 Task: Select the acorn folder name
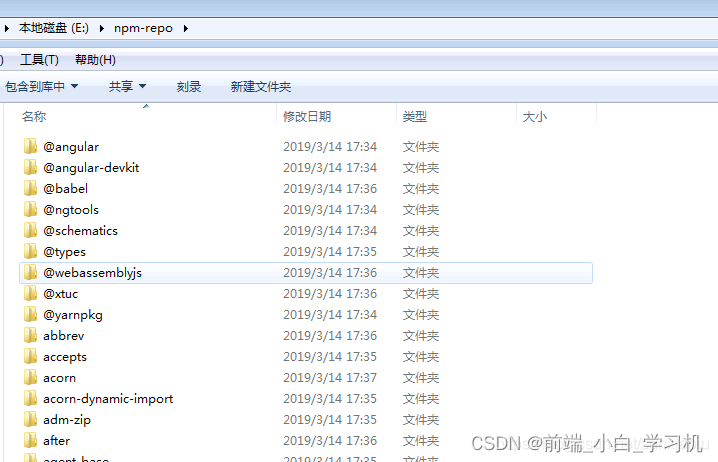point(60,378)
